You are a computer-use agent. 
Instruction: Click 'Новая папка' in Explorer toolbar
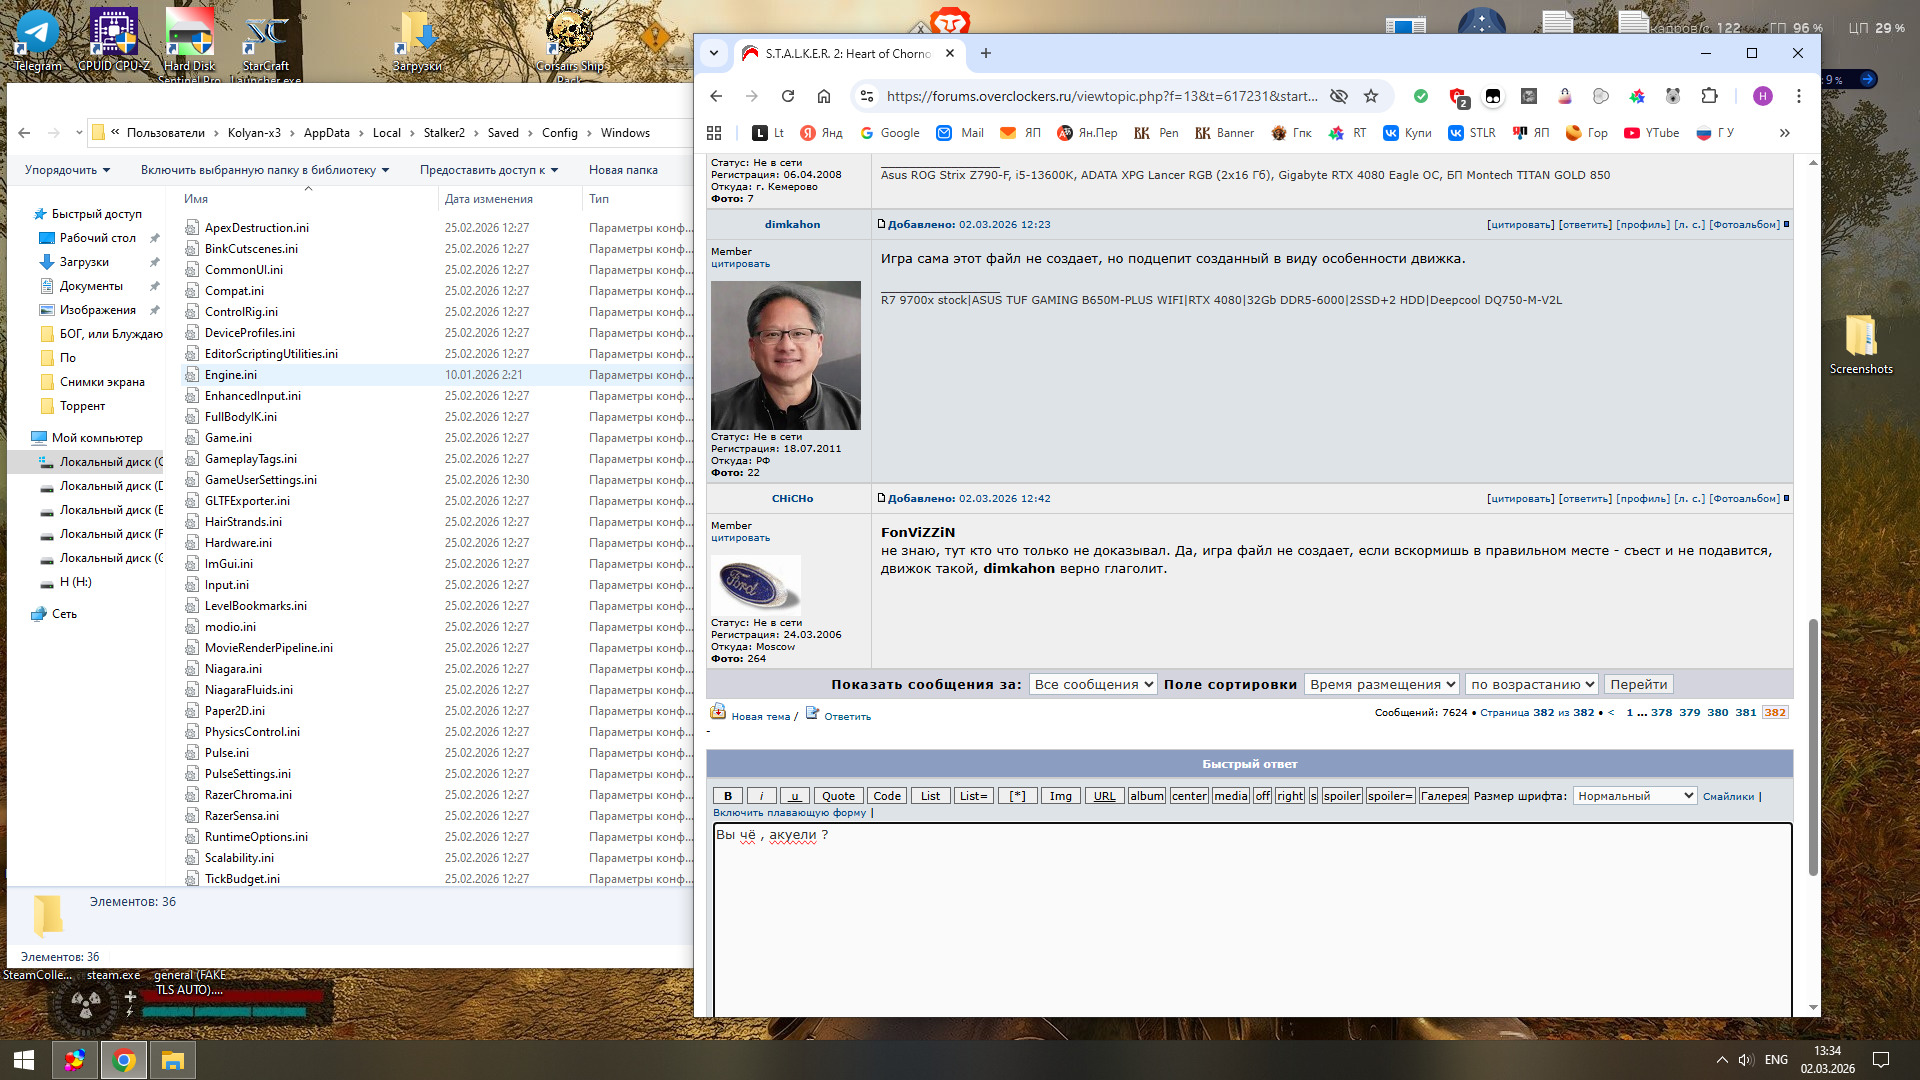(623, 170)
